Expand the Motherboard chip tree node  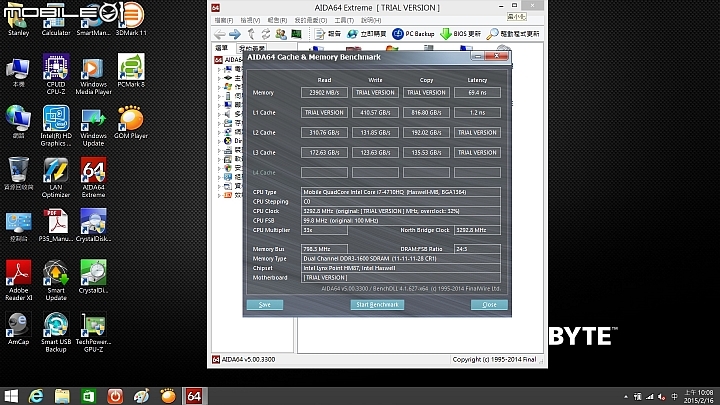(219, 78)
